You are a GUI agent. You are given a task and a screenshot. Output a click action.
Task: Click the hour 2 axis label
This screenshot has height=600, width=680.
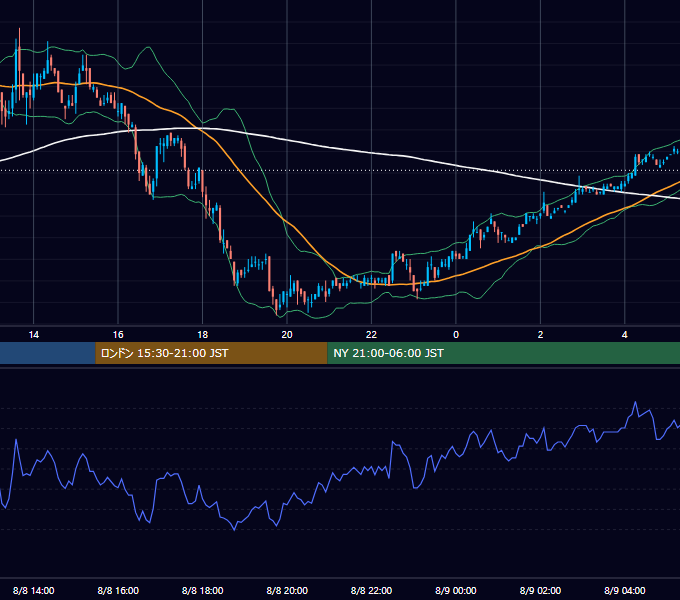540,335
